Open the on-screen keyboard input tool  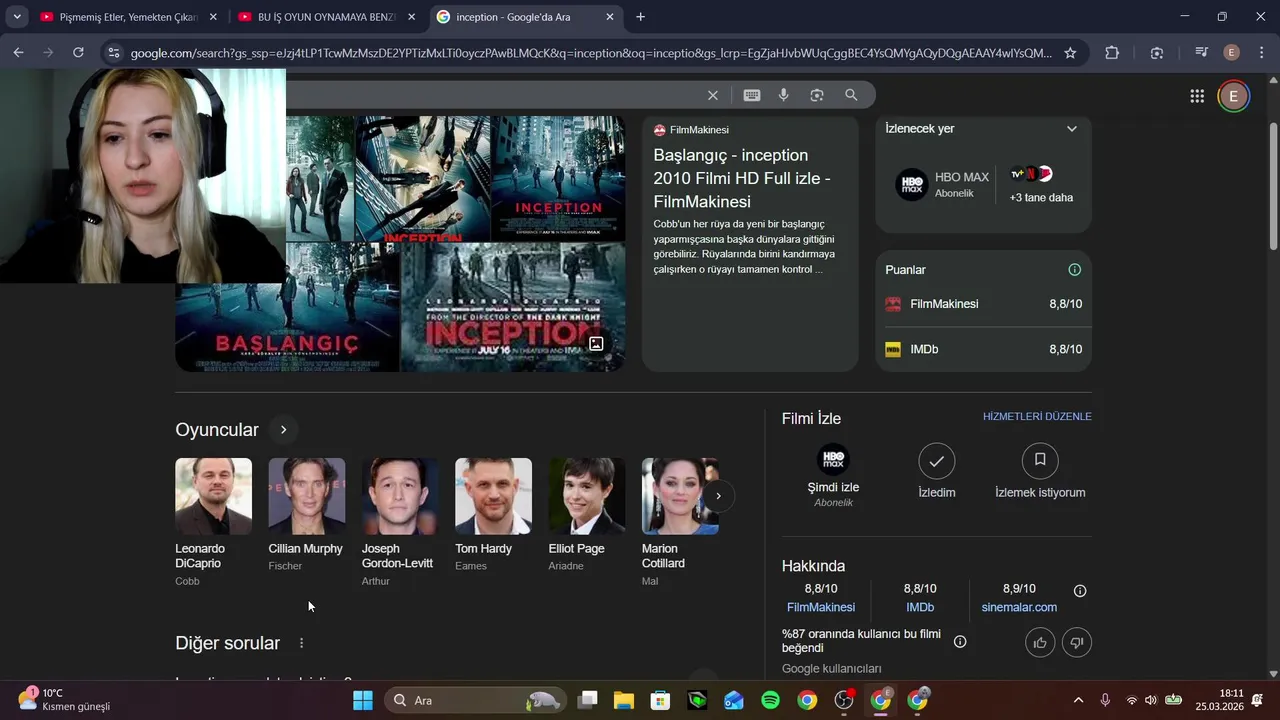point(752,95)
